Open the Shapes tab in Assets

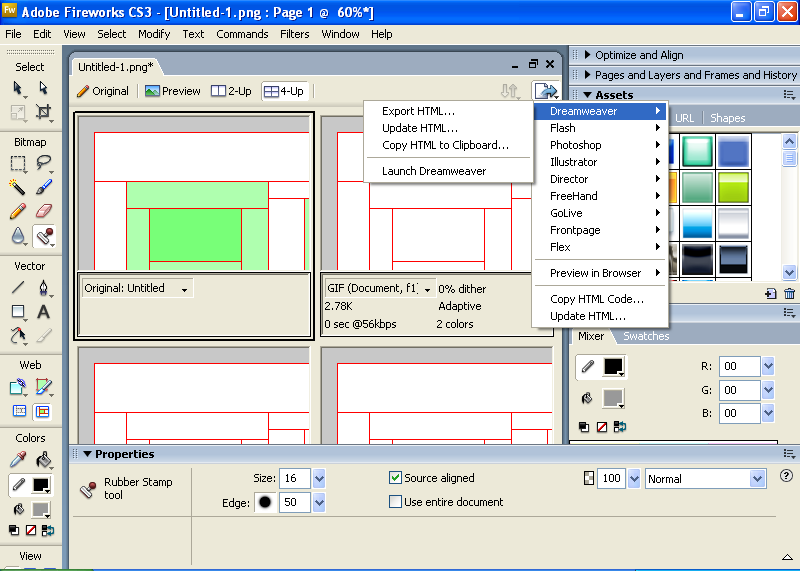pyautogui.click(x=728, y=118)
